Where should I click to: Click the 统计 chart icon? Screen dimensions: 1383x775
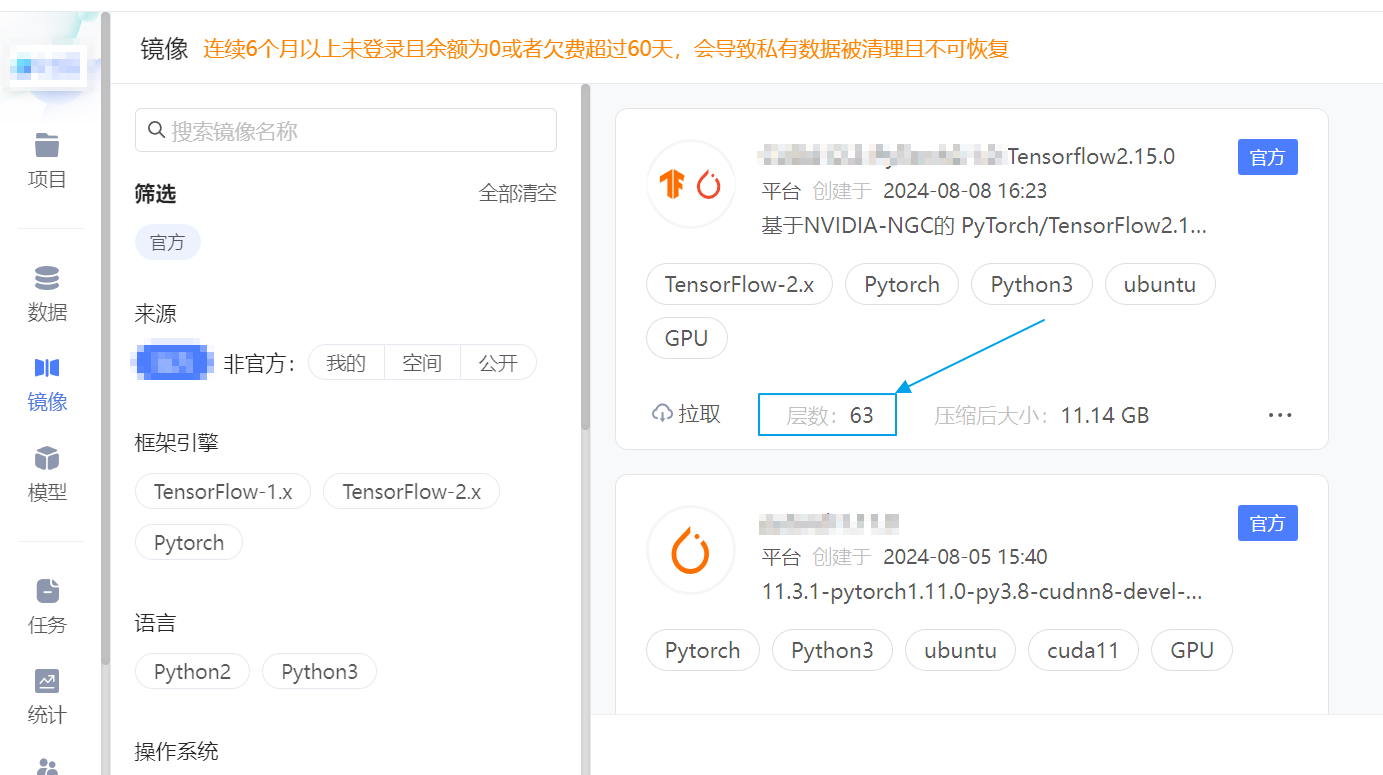[47, 682]
